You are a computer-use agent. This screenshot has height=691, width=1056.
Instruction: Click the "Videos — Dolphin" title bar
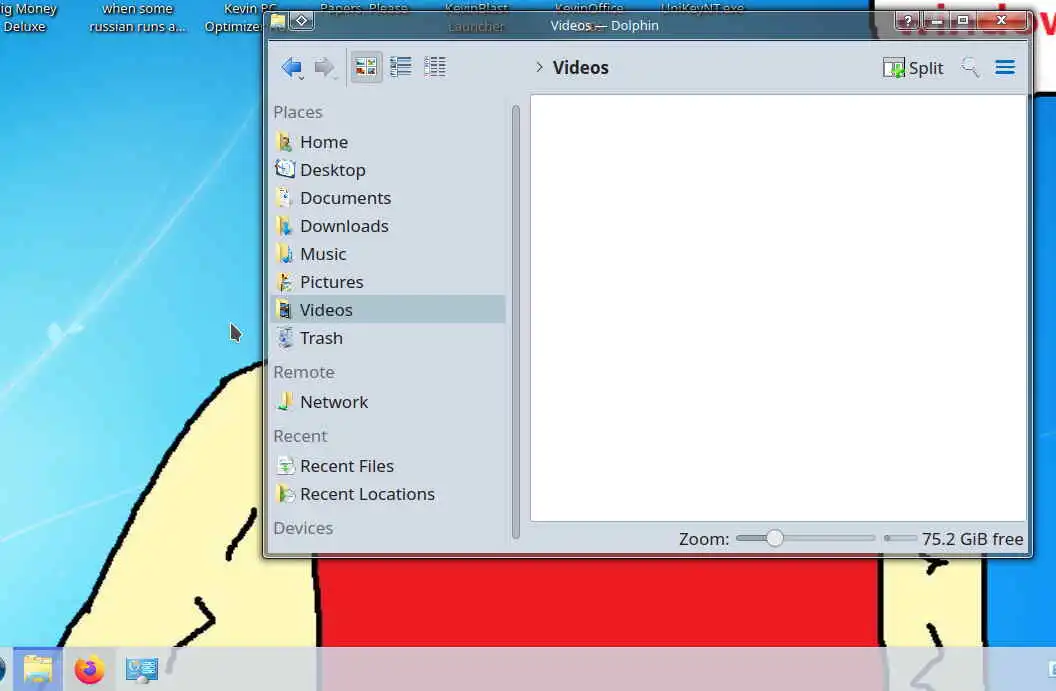click(x=604, y=25)
